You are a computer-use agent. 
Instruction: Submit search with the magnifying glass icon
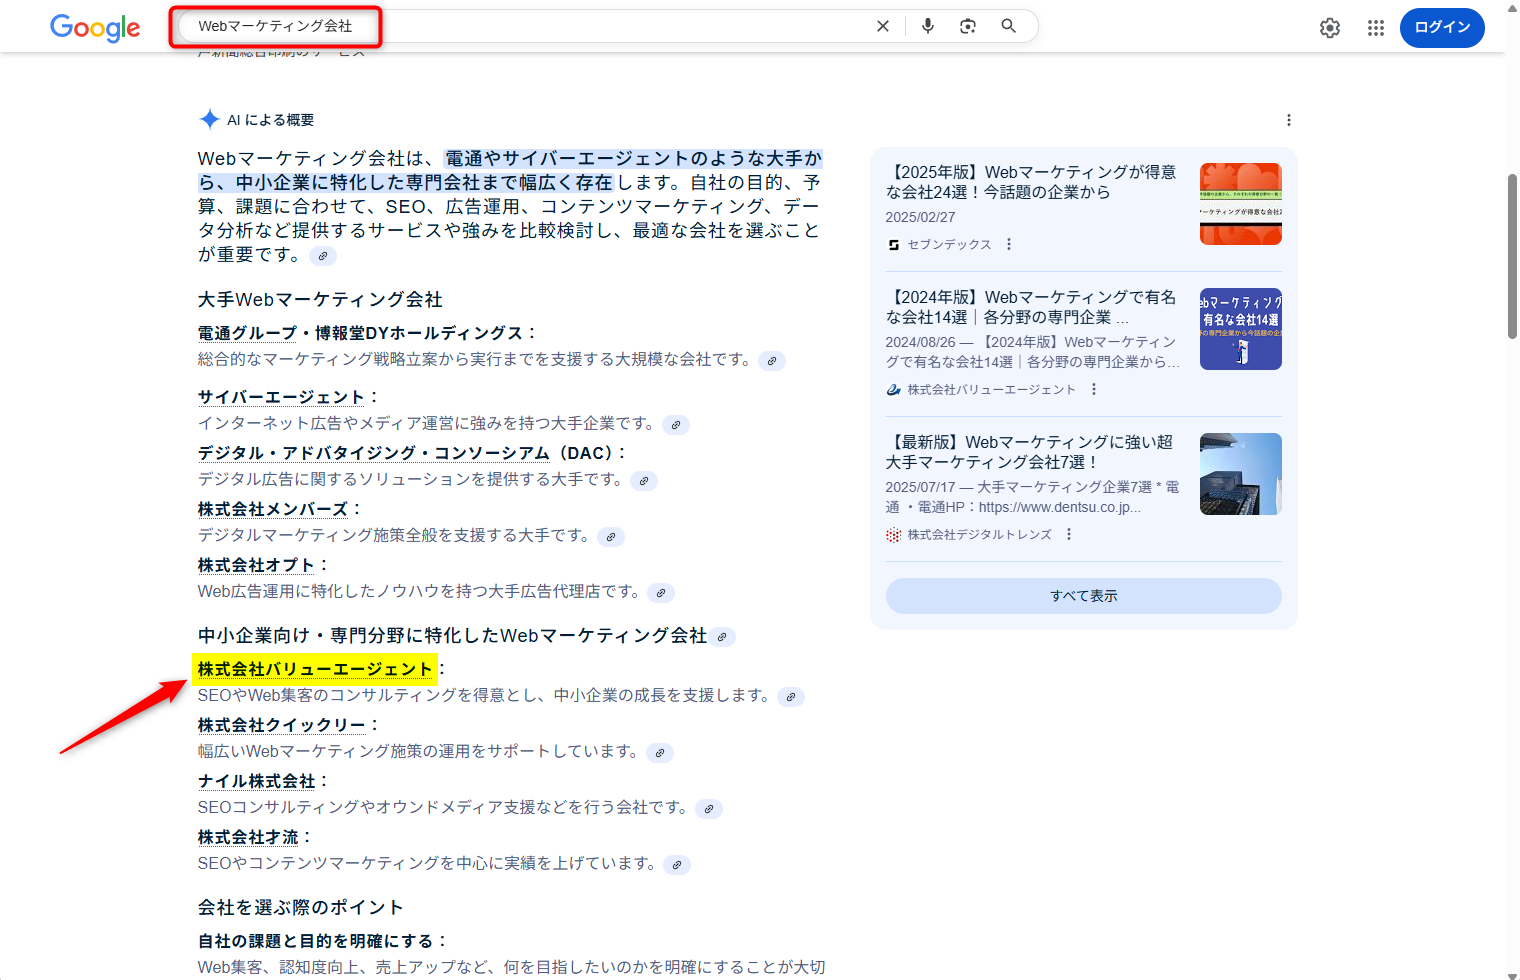click(1008, 25)
